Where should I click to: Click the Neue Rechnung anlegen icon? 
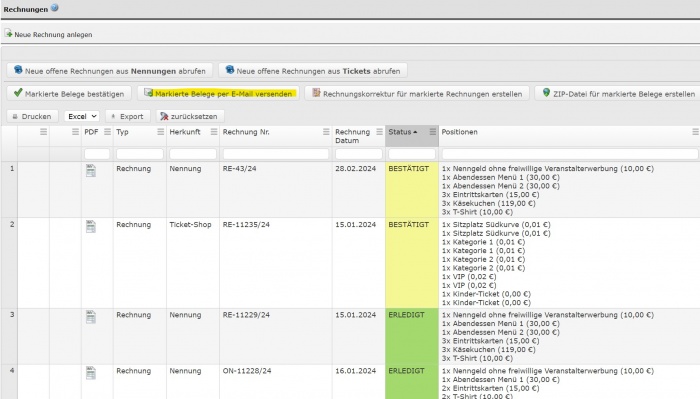tap(8, 33)
